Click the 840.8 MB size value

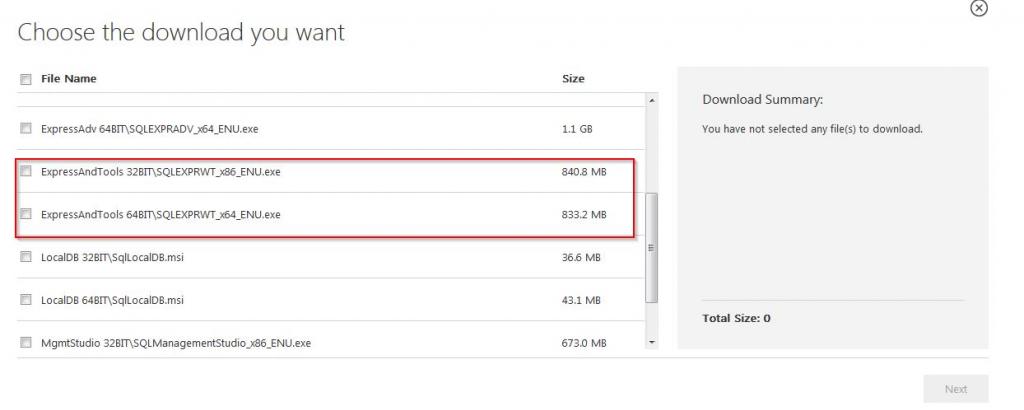(584, 172)
